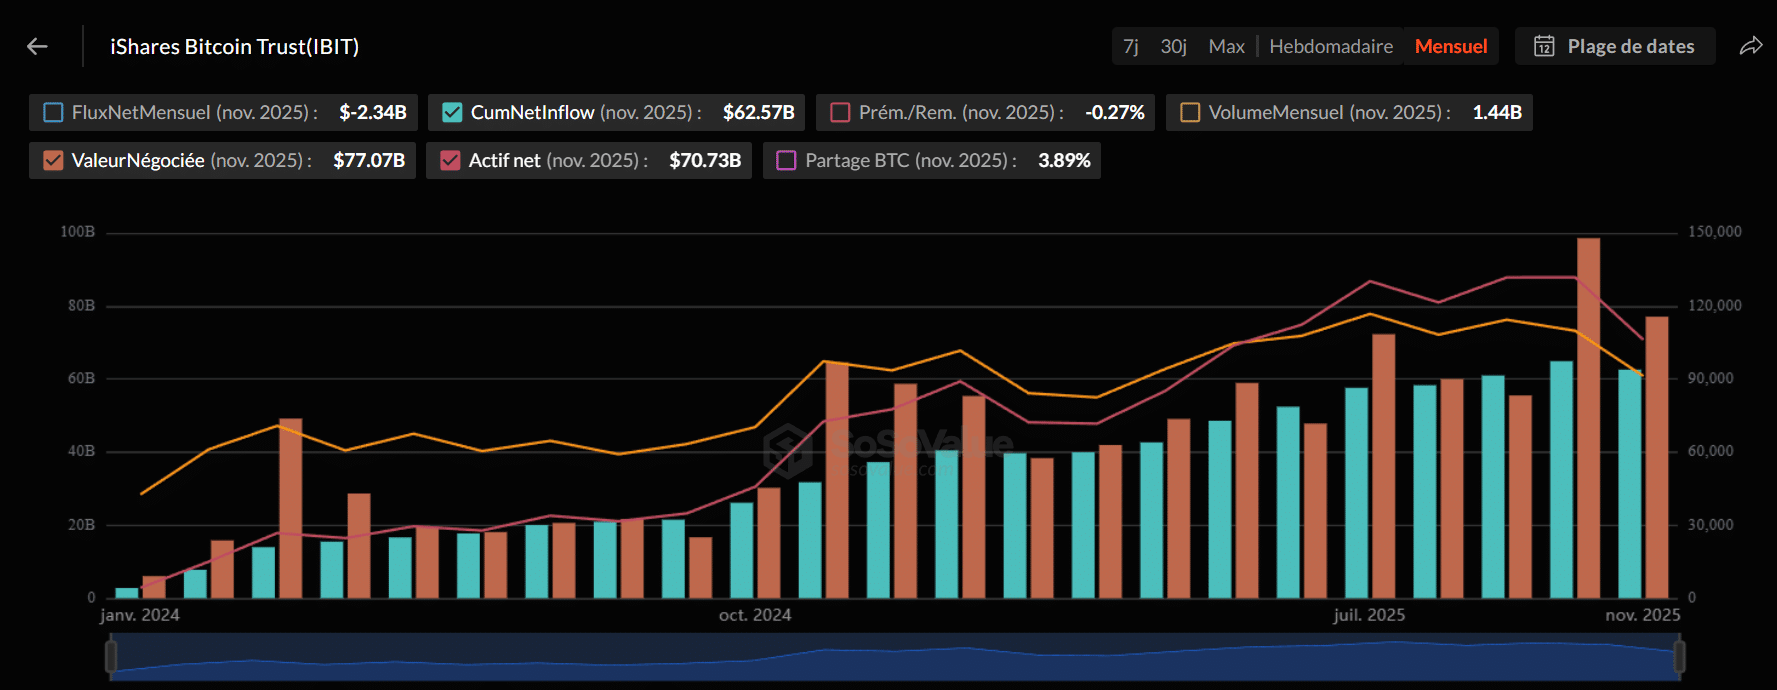Viewport: 1777px width, 690px height.
Task: Switch to Hebdomadaire view
Action: [x=1330, y=46]
